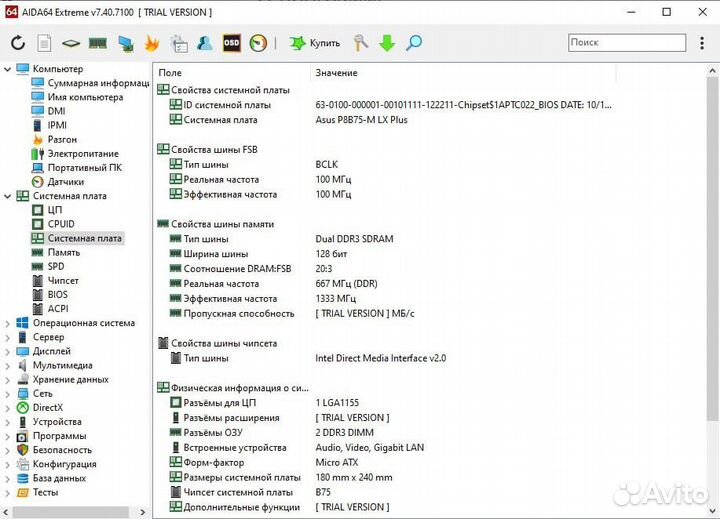Start the system stability test flame icon
Viewport: 720px width, 519px height.
point(152,43)
